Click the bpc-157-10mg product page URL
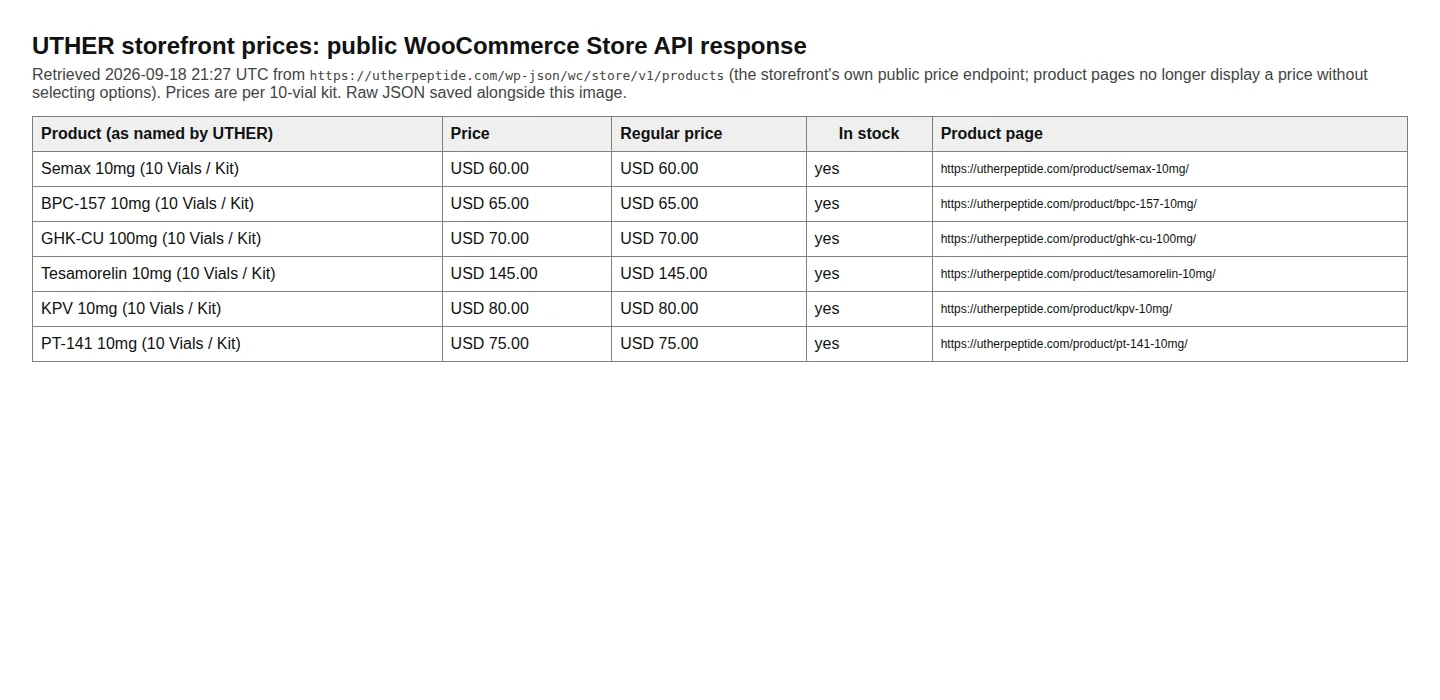1440x700 pixels. pyautogui.click(x=1068, y=204)
